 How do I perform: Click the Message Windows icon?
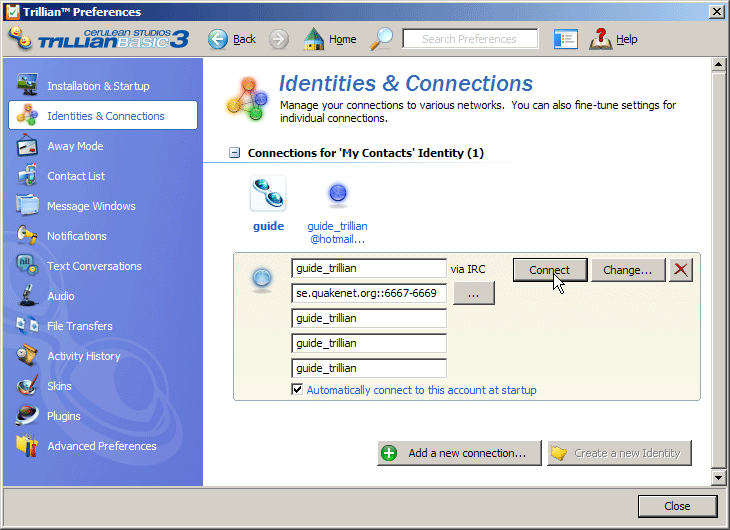(x=27, y=205)
